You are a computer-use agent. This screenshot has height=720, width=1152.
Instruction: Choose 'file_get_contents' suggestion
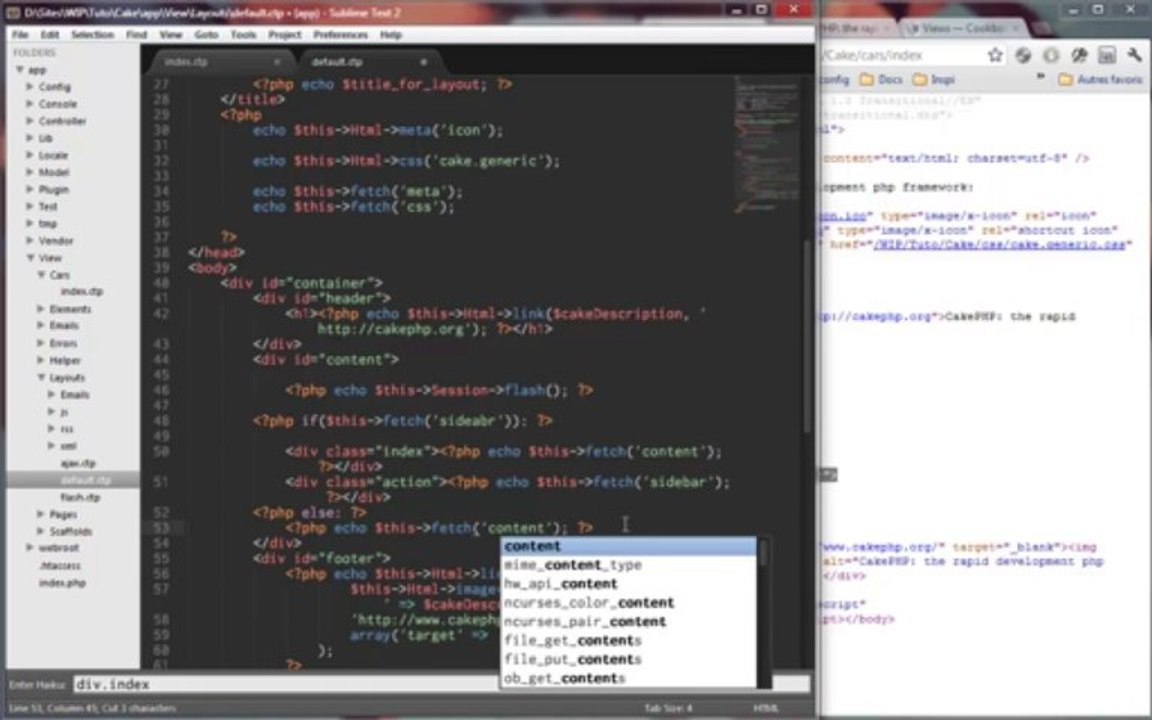(x=628, y=641)
